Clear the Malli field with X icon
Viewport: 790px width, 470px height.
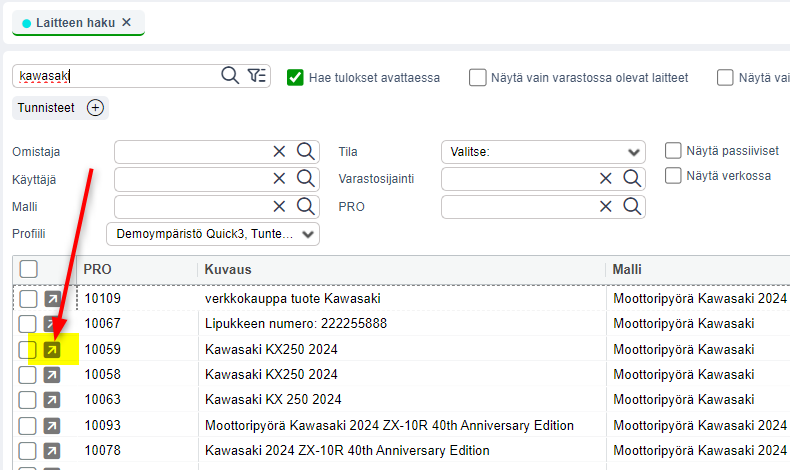pyautogui.click(x=279, y=206)
